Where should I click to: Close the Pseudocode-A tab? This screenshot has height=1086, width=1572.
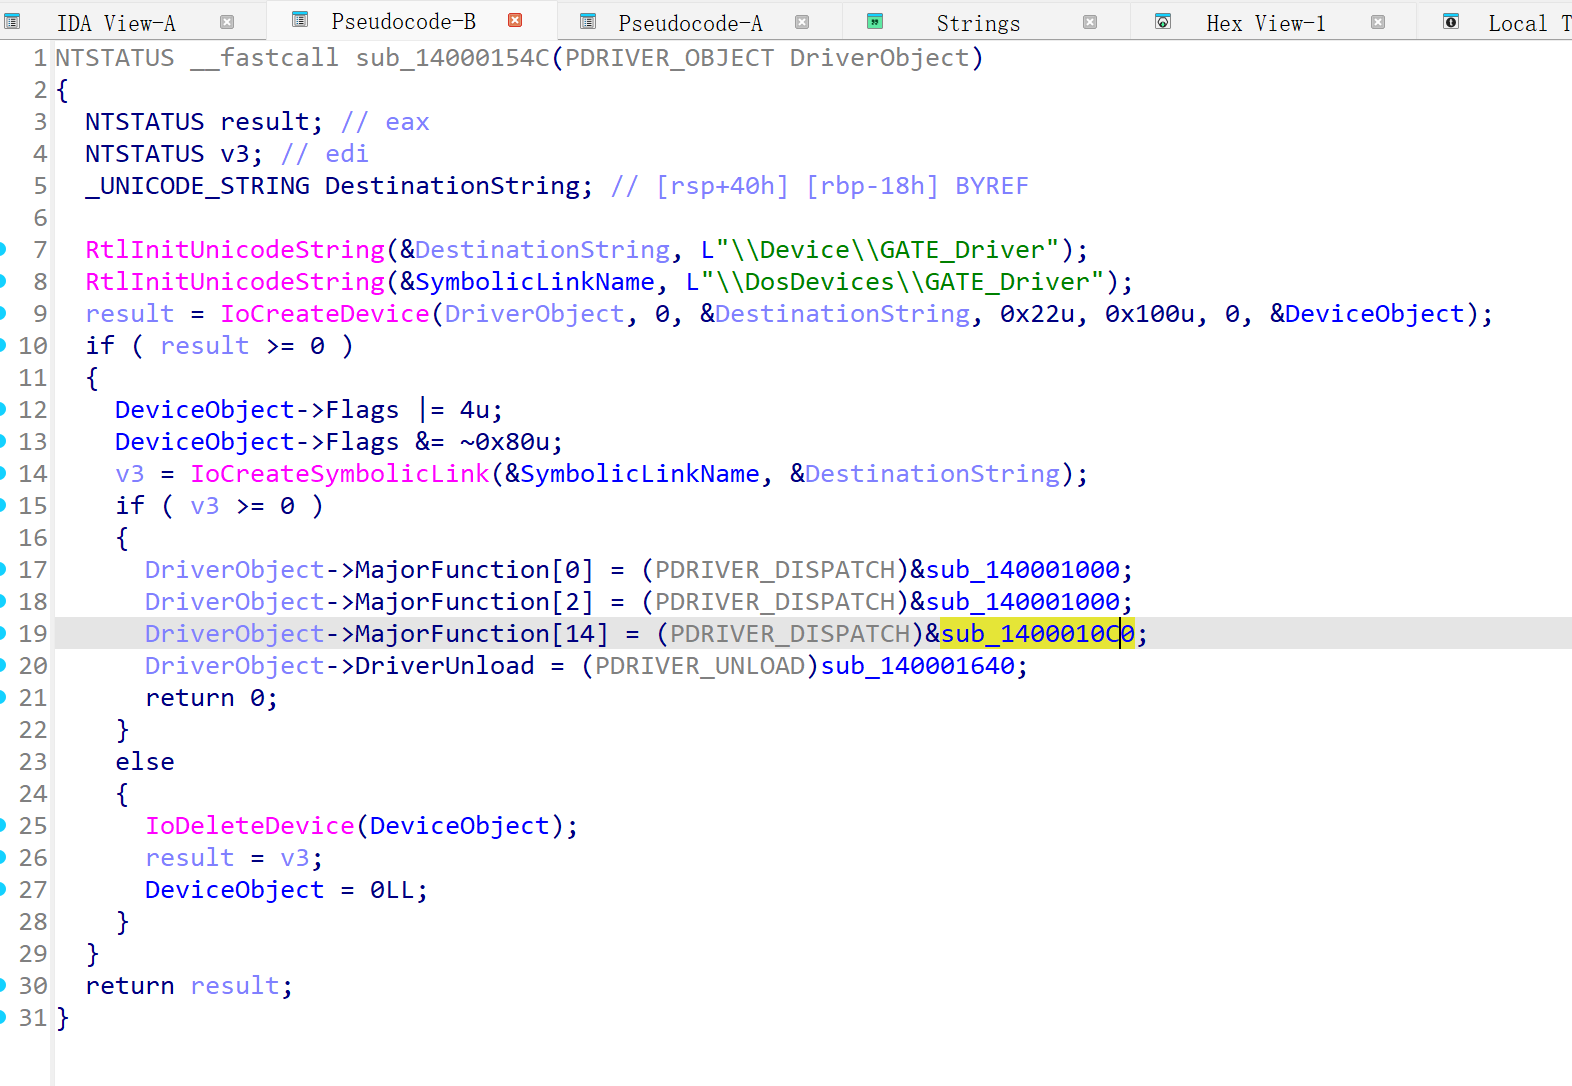[802, 22]
